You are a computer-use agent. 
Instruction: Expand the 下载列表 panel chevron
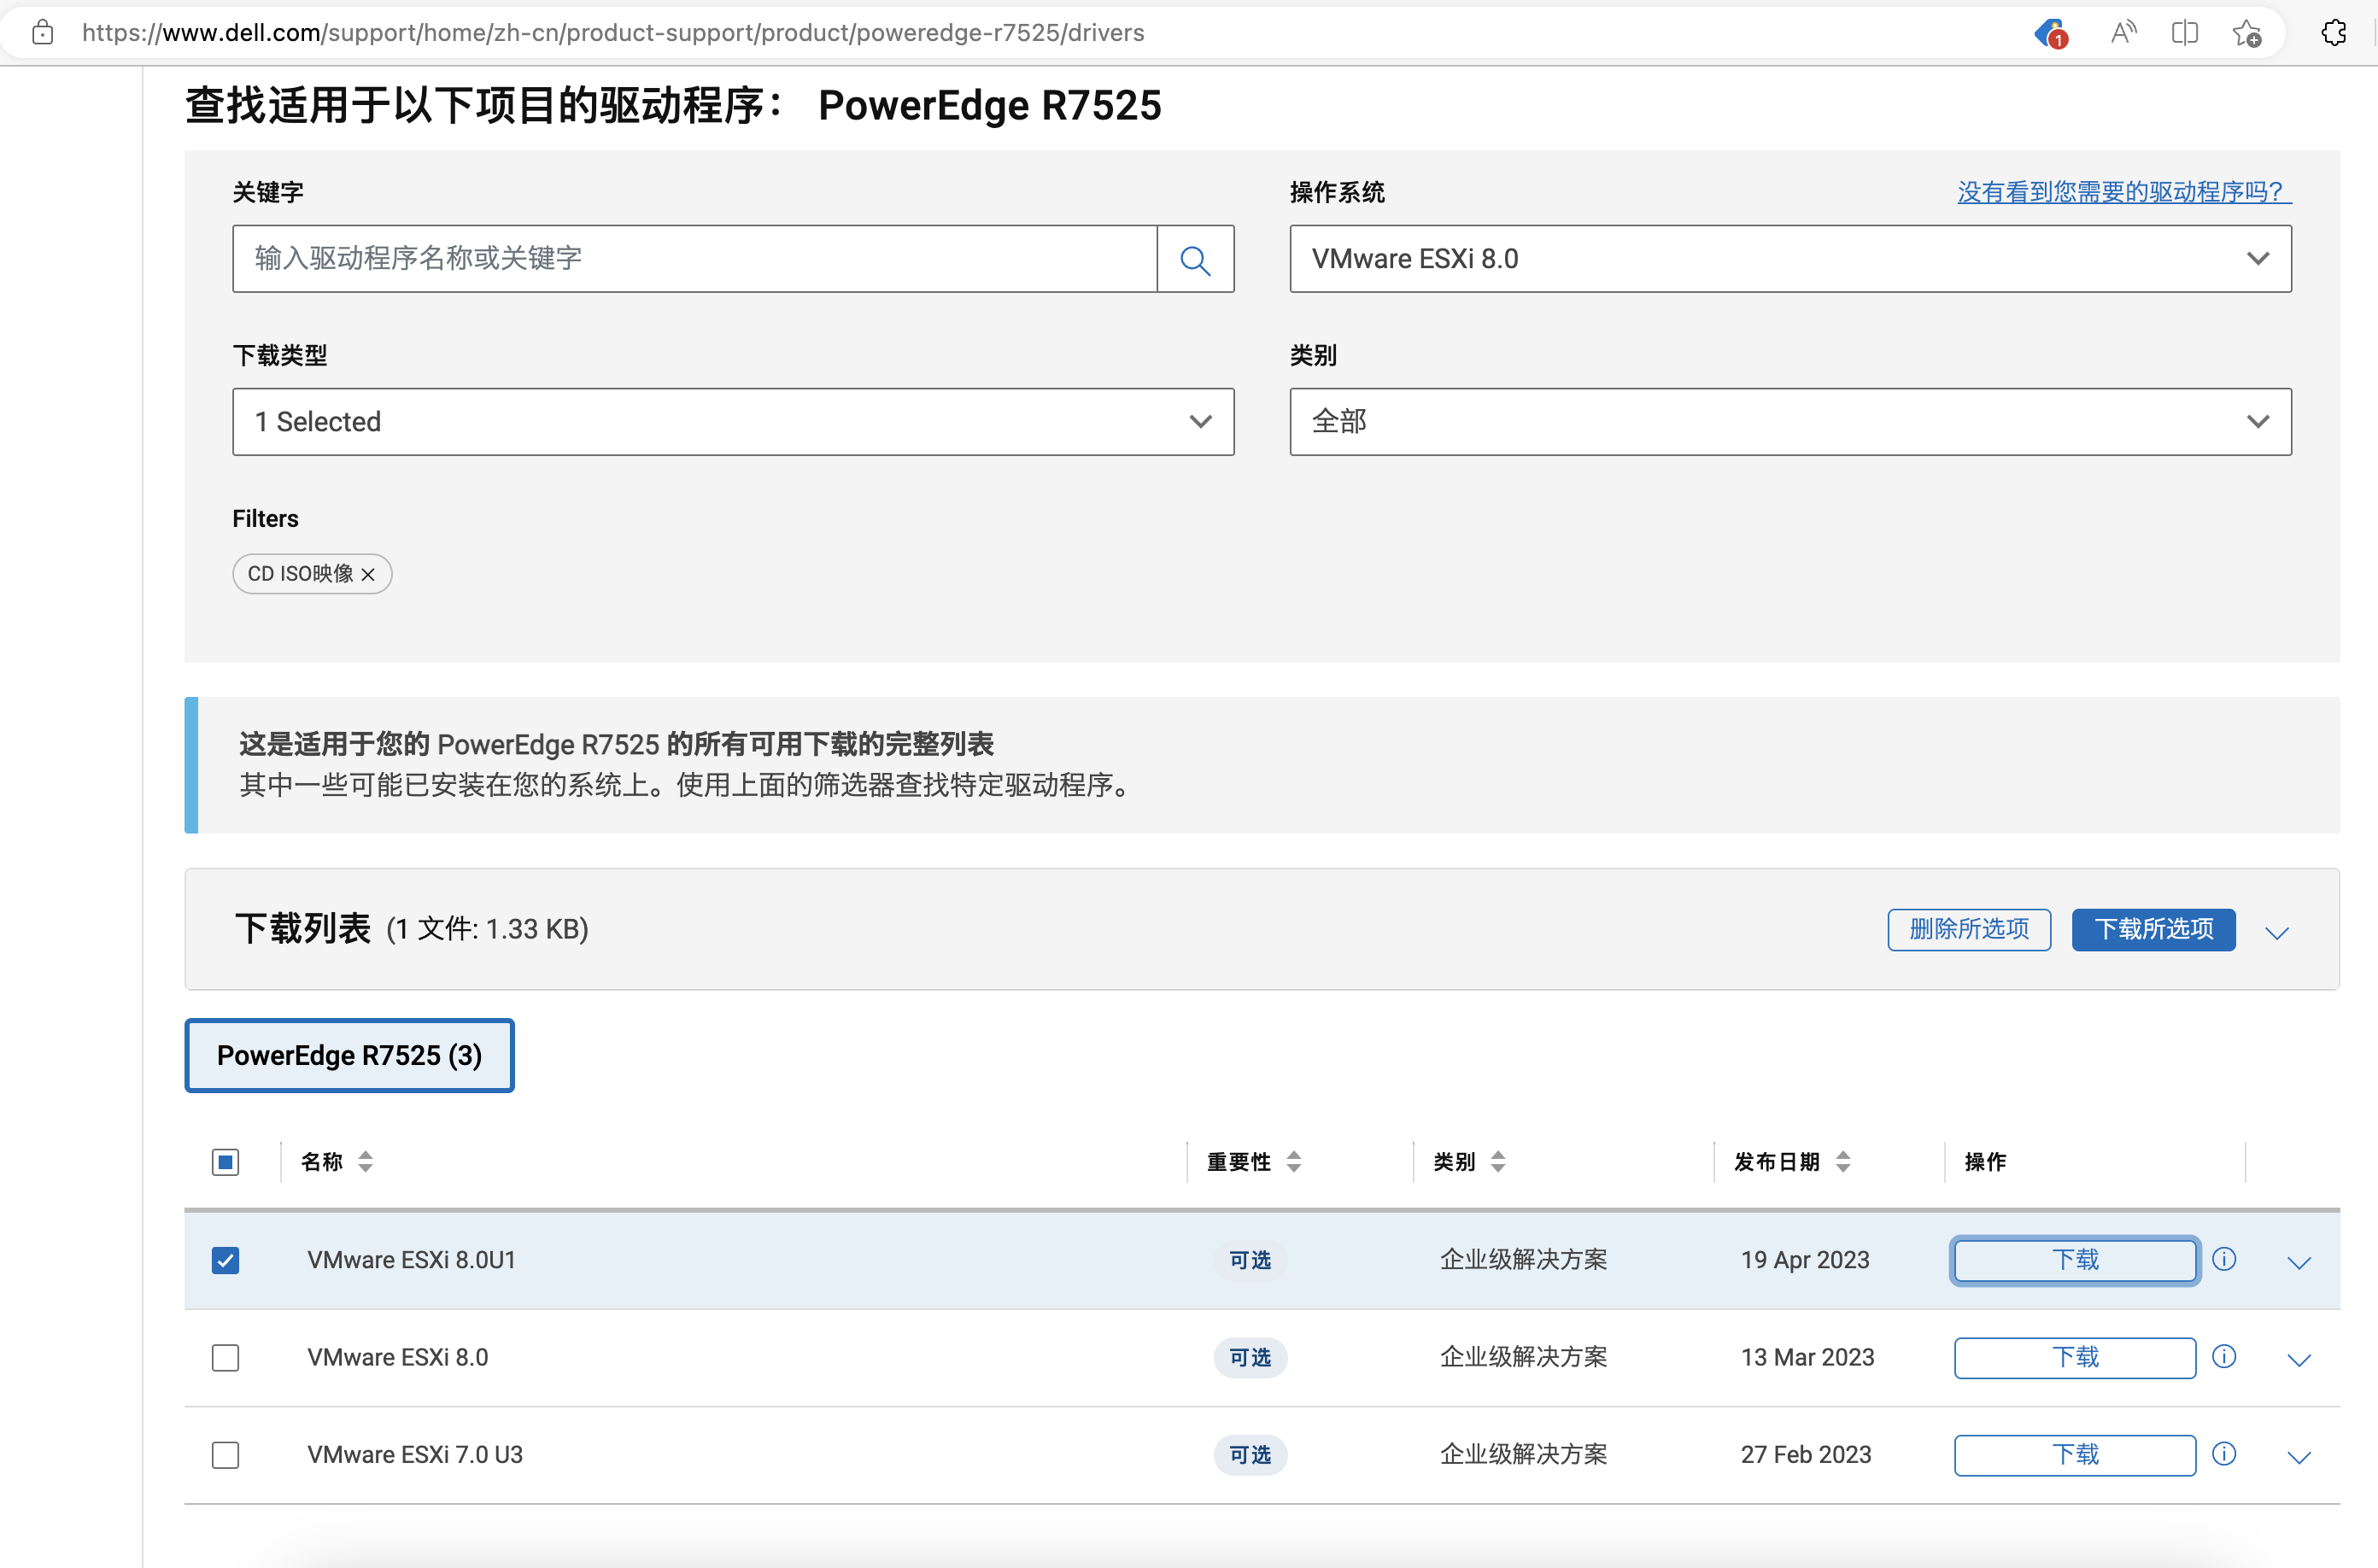pos(2277,932)
